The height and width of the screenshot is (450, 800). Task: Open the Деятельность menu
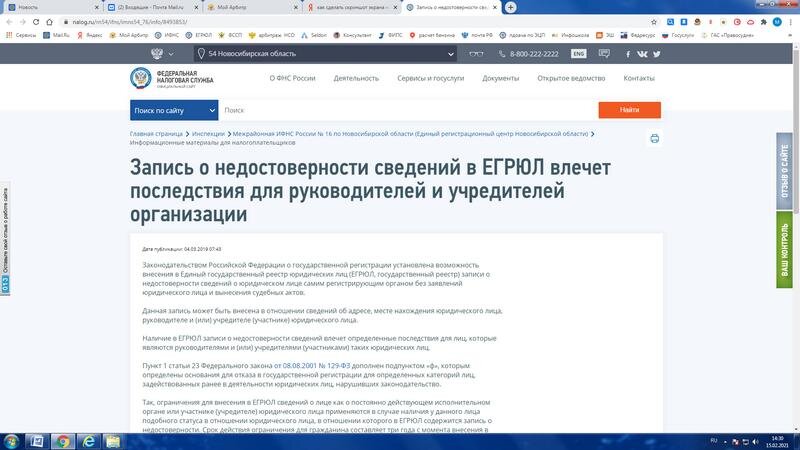pyautogui.click(x=356, y=78)
